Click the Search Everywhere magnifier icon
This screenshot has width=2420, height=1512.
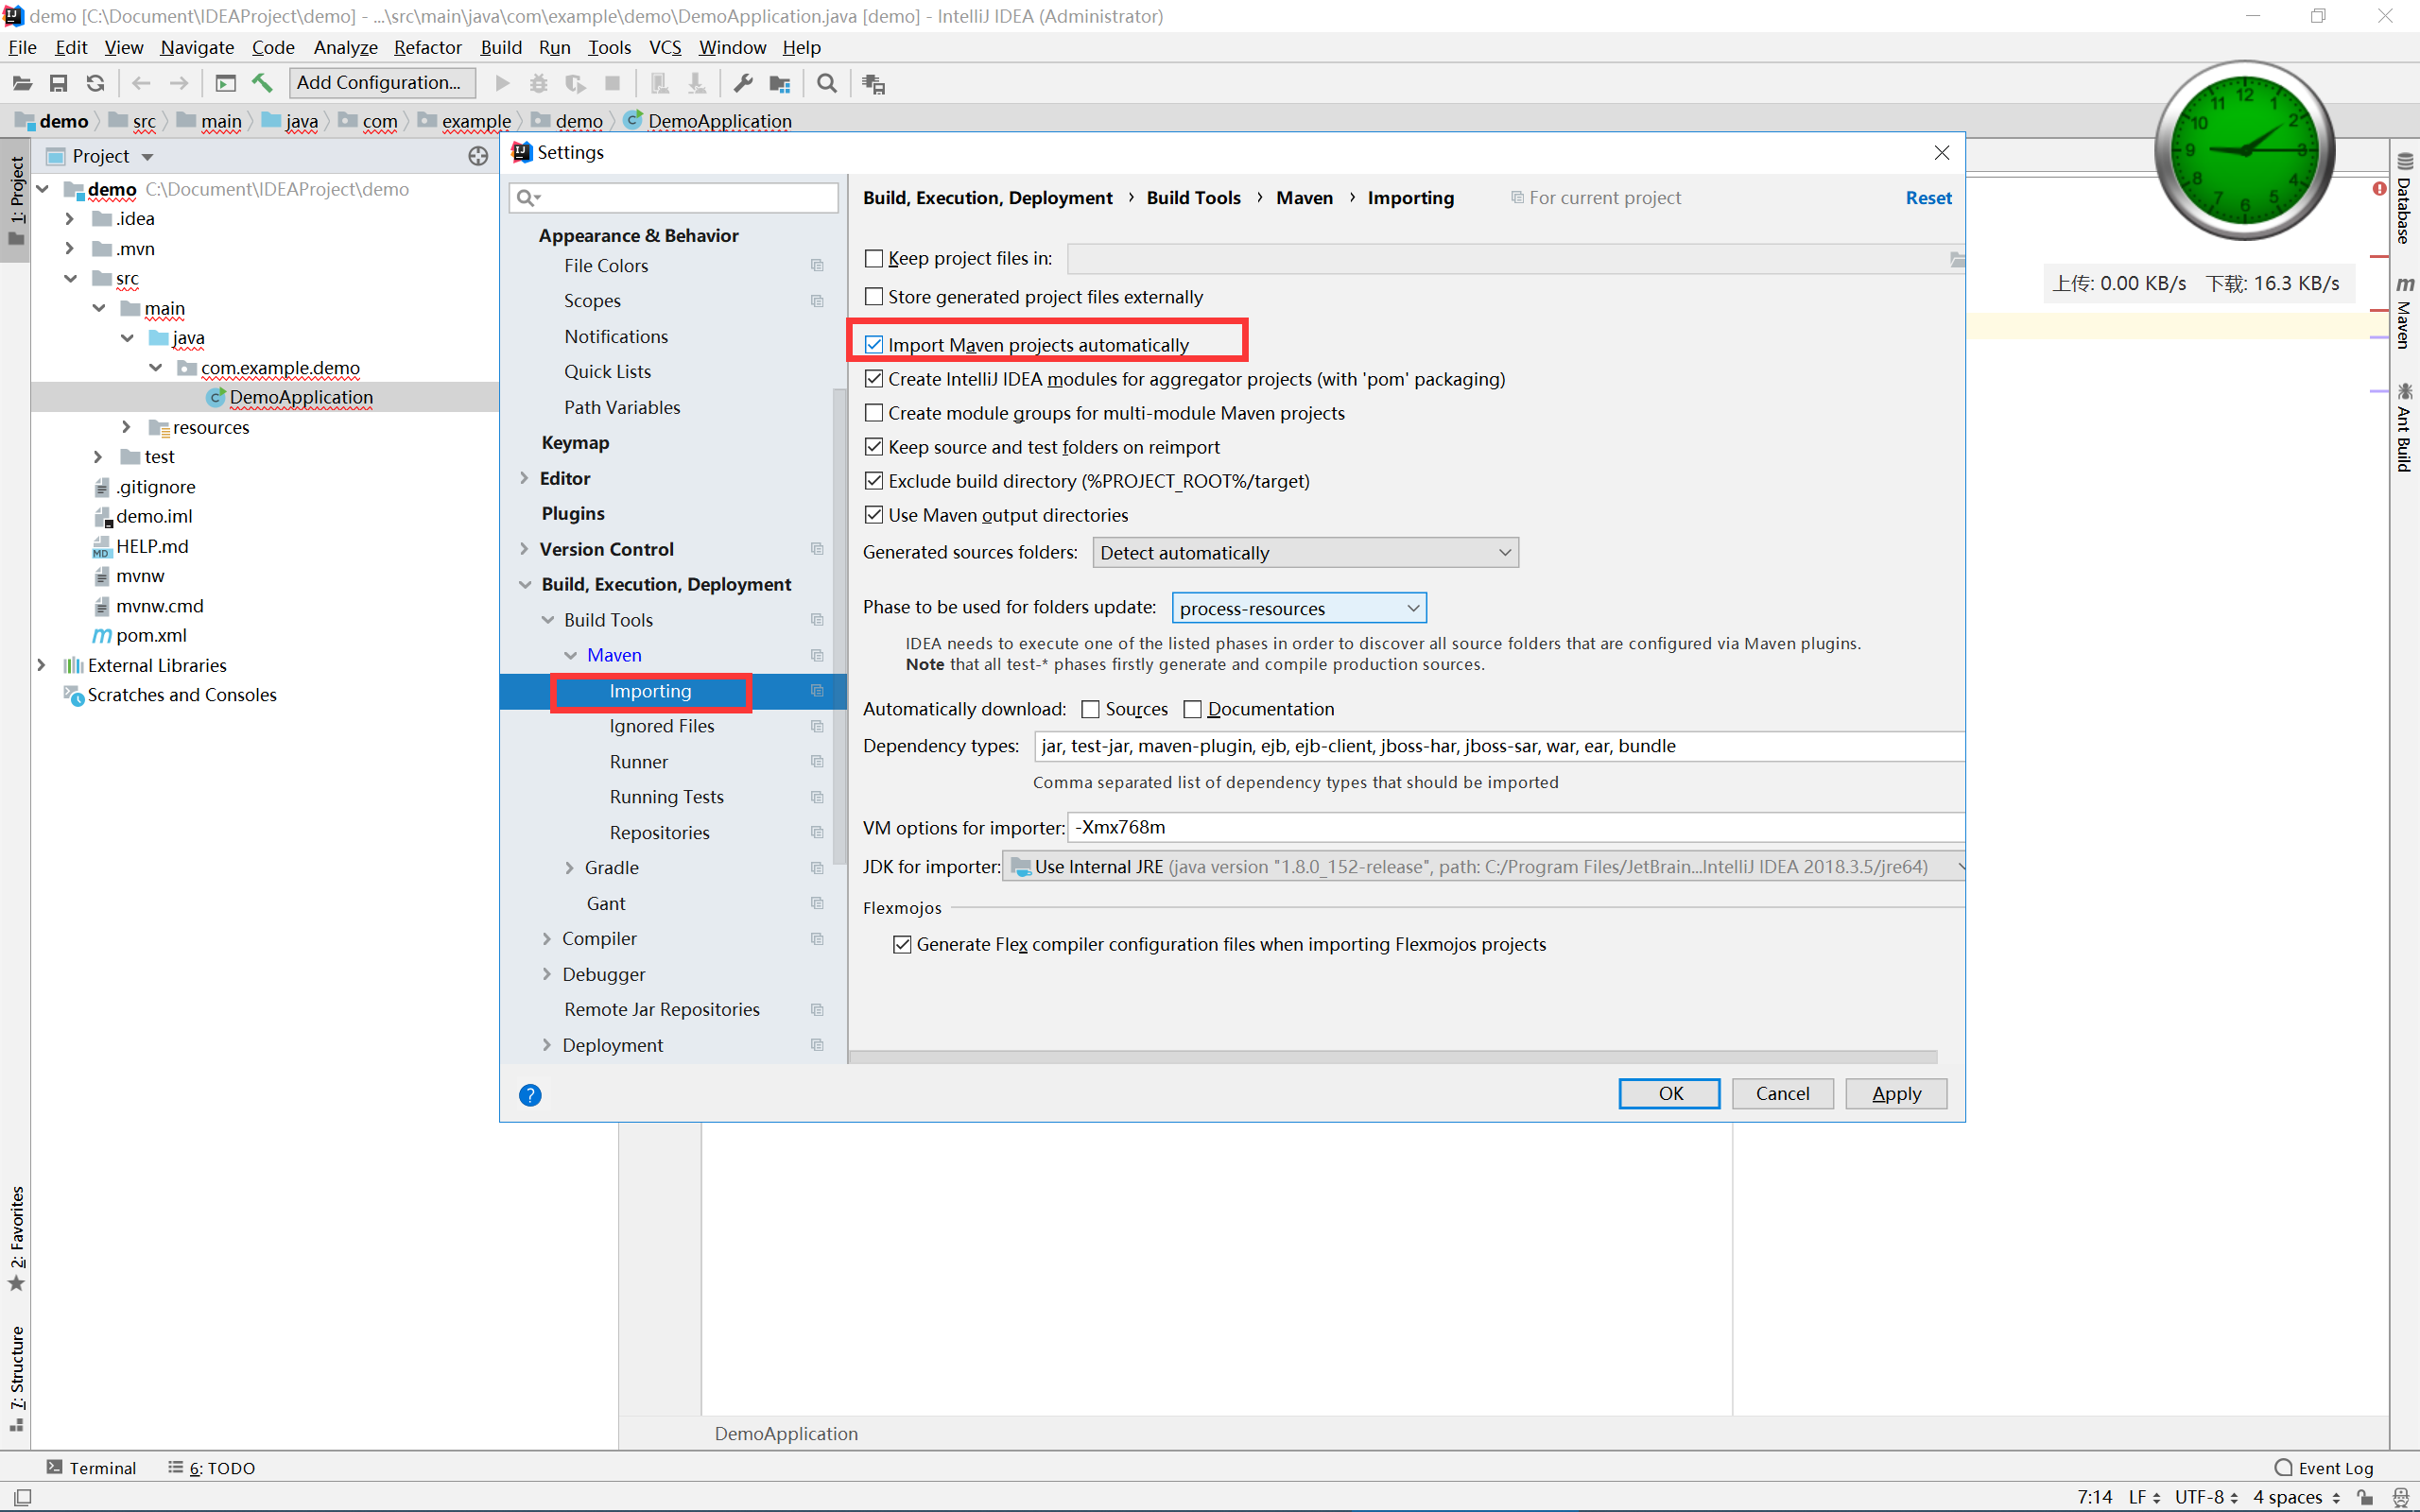pos(826,83)
